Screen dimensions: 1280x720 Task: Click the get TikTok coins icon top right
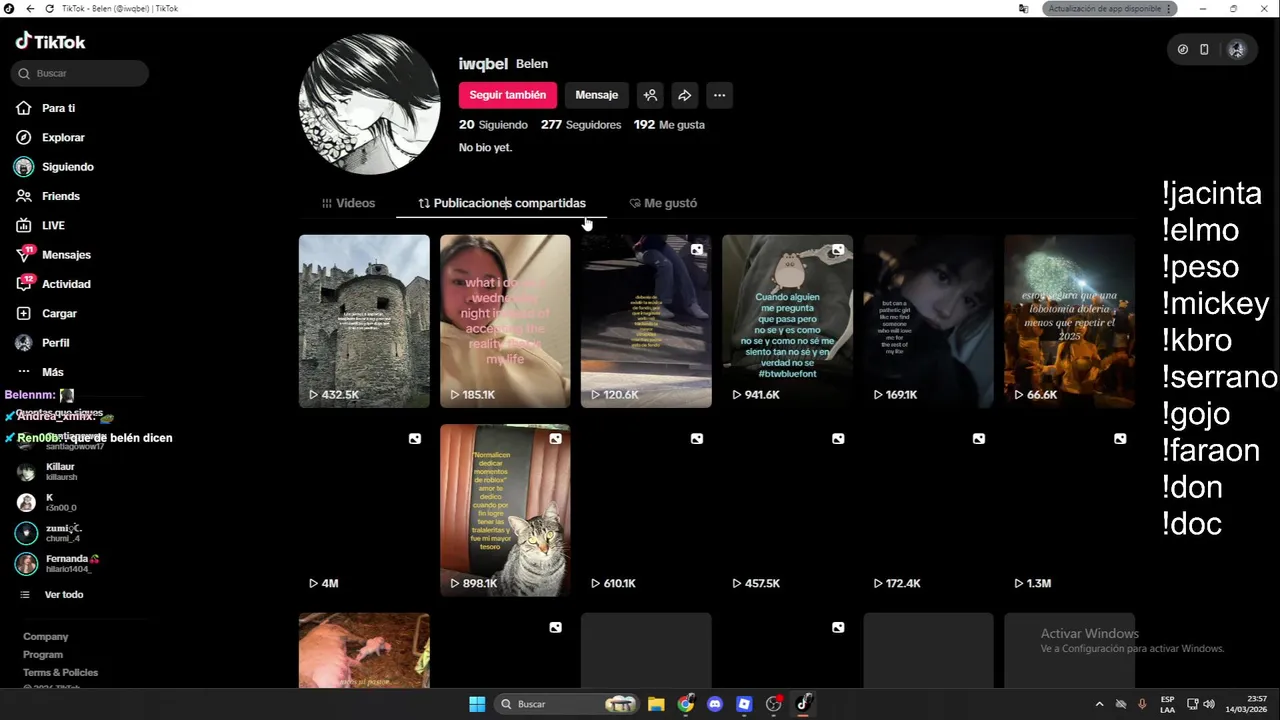(1183, 49)
